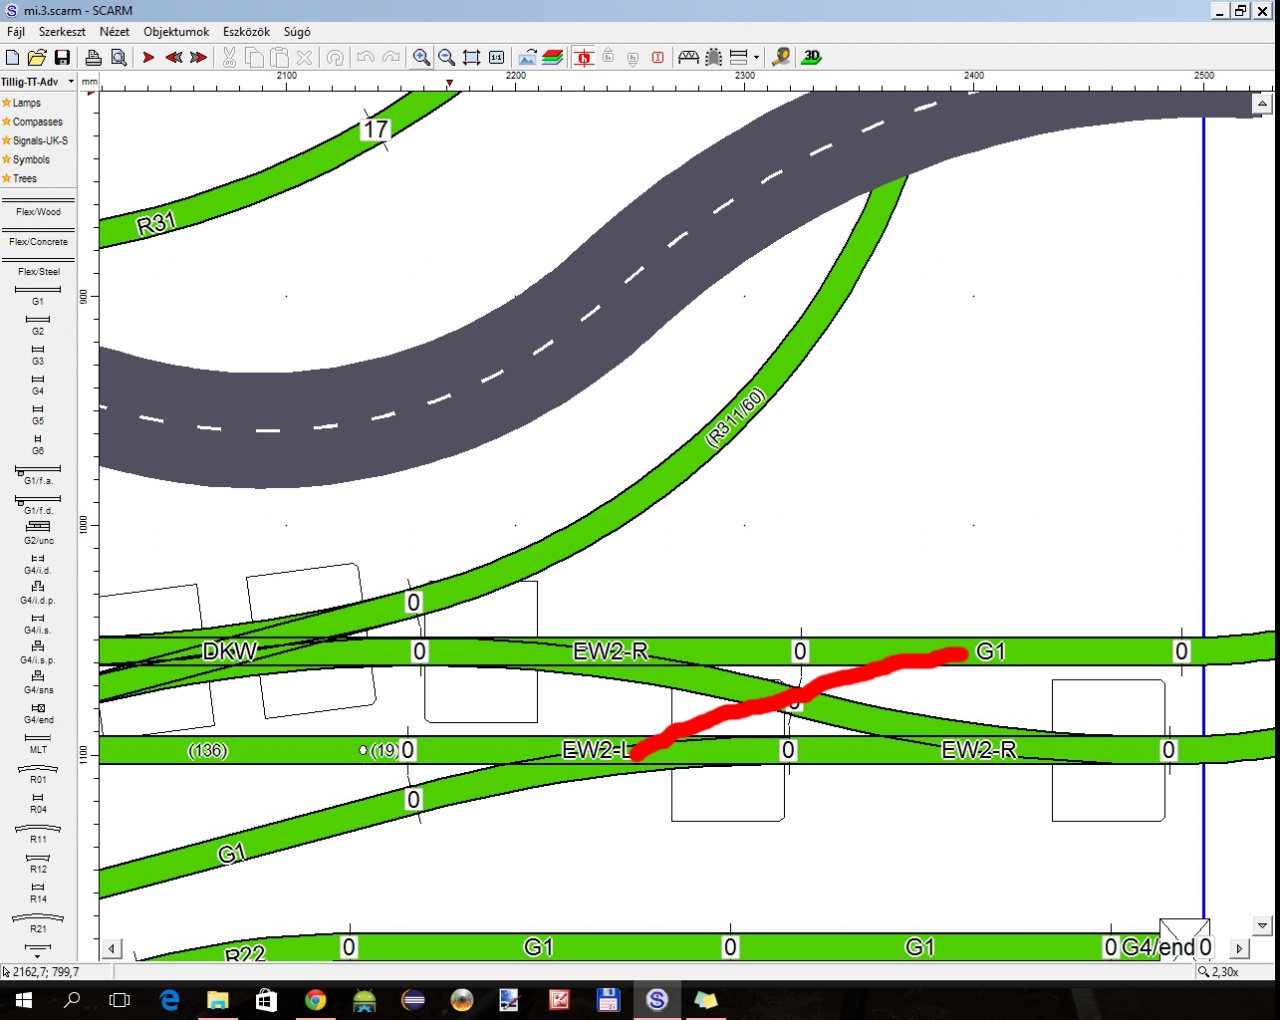Screen dimensions: 1280x1020
Task: Click the Save file toolbar icon
Action: coord(62,58)
